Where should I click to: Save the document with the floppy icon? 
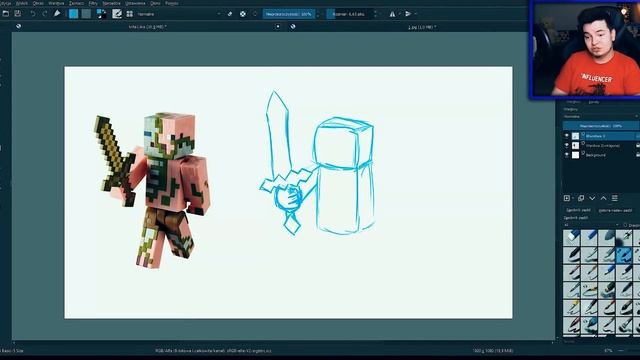coord(18,14)
